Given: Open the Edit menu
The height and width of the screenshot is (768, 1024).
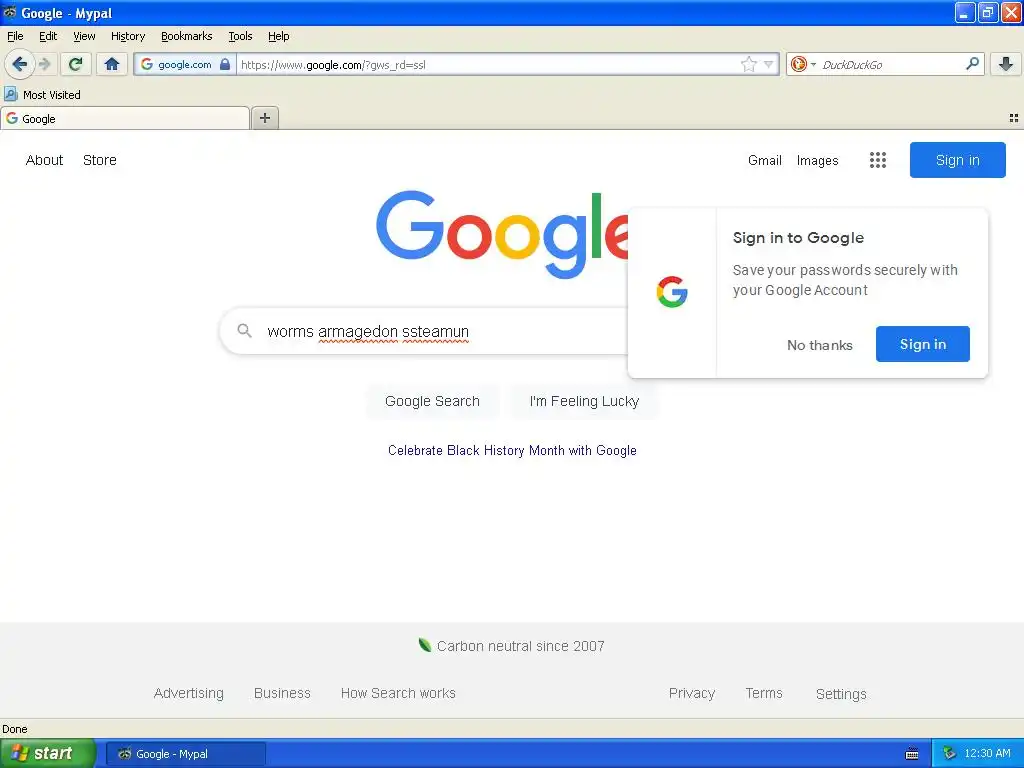Looking at the screenshot, I should pos(48,36).
